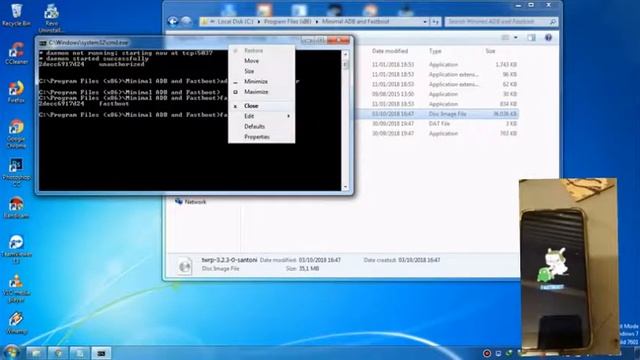
Task: Select the Application extension row sized 62 KB
Action: click(437, 84)
